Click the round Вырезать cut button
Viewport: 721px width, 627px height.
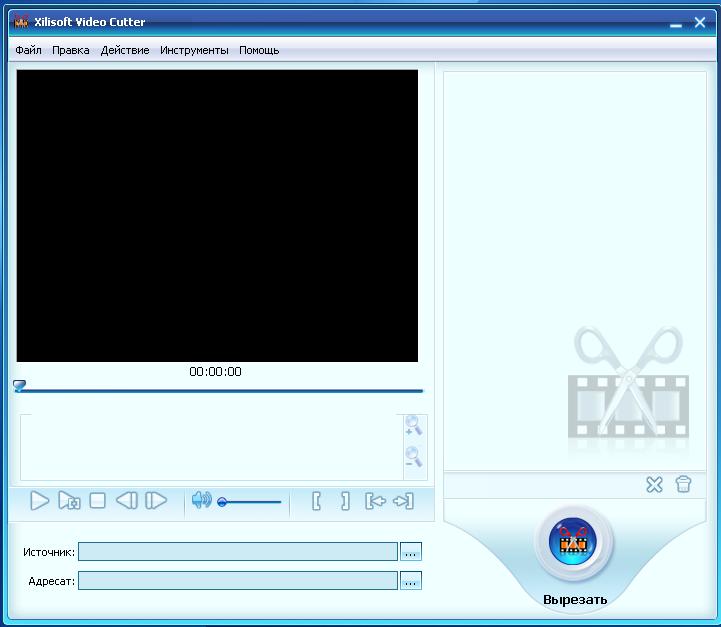(x=573, y=541)
